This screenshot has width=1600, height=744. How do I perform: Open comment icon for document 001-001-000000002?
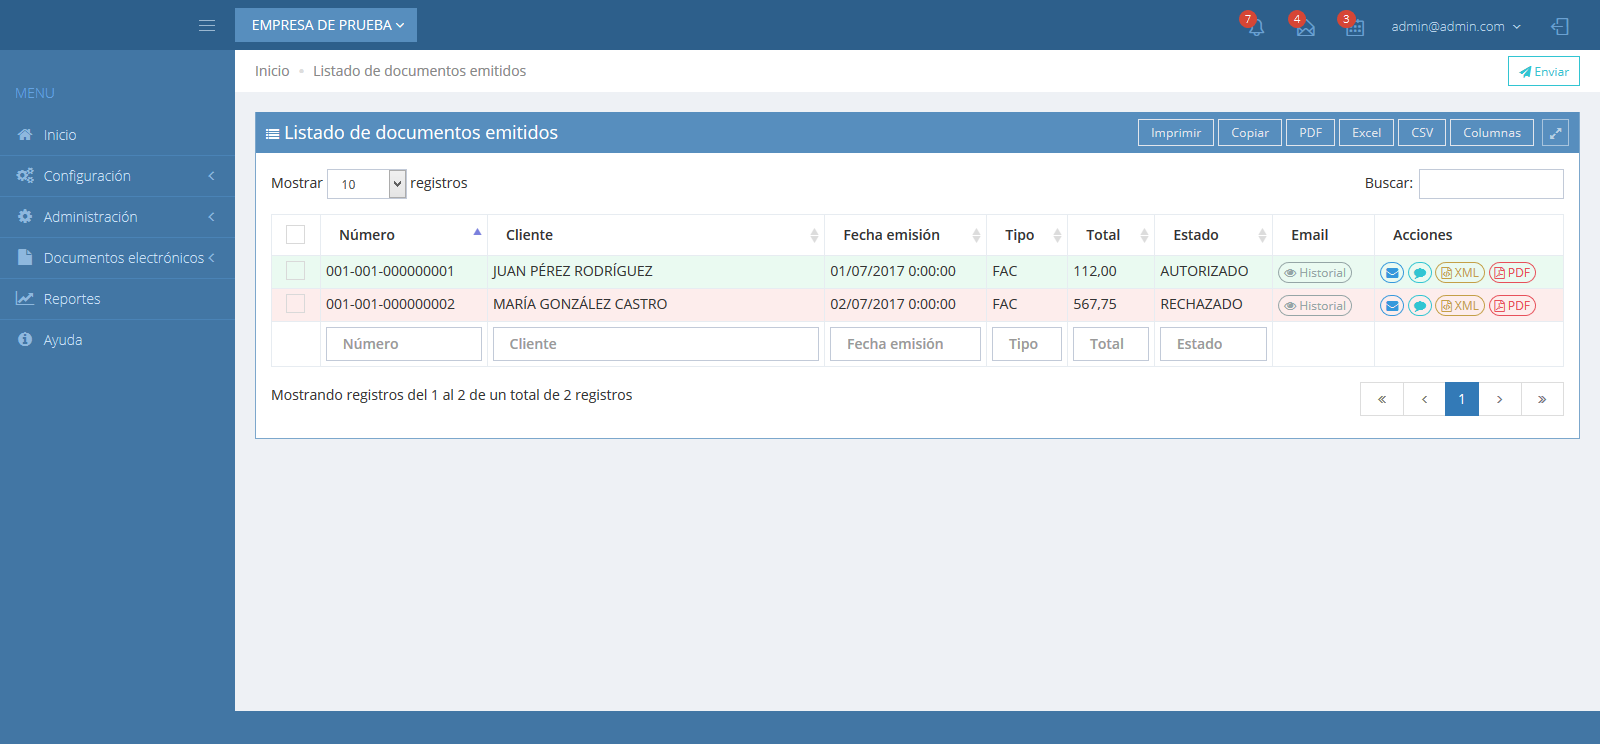click(1420, 306)
